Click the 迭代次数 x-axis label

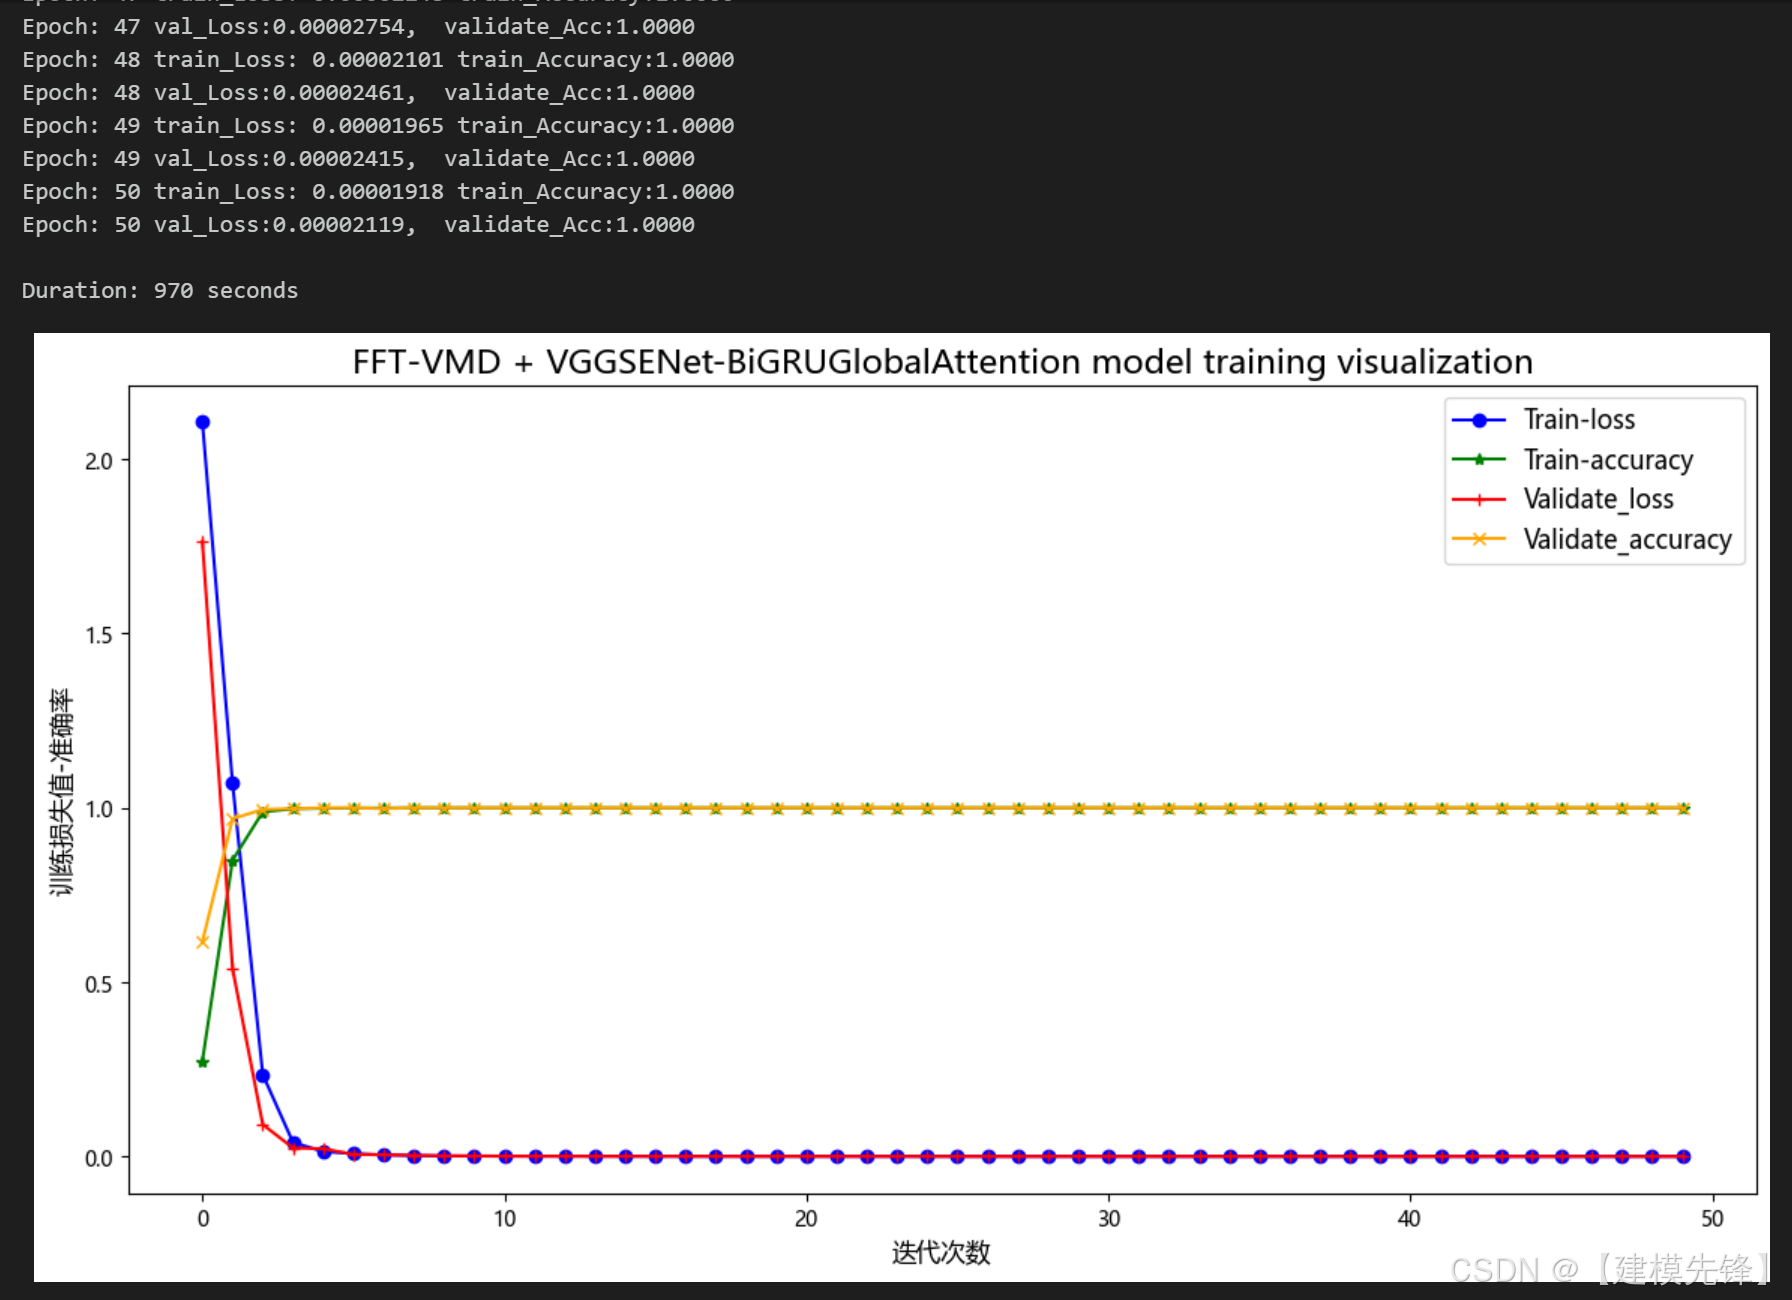point(940,1251)
